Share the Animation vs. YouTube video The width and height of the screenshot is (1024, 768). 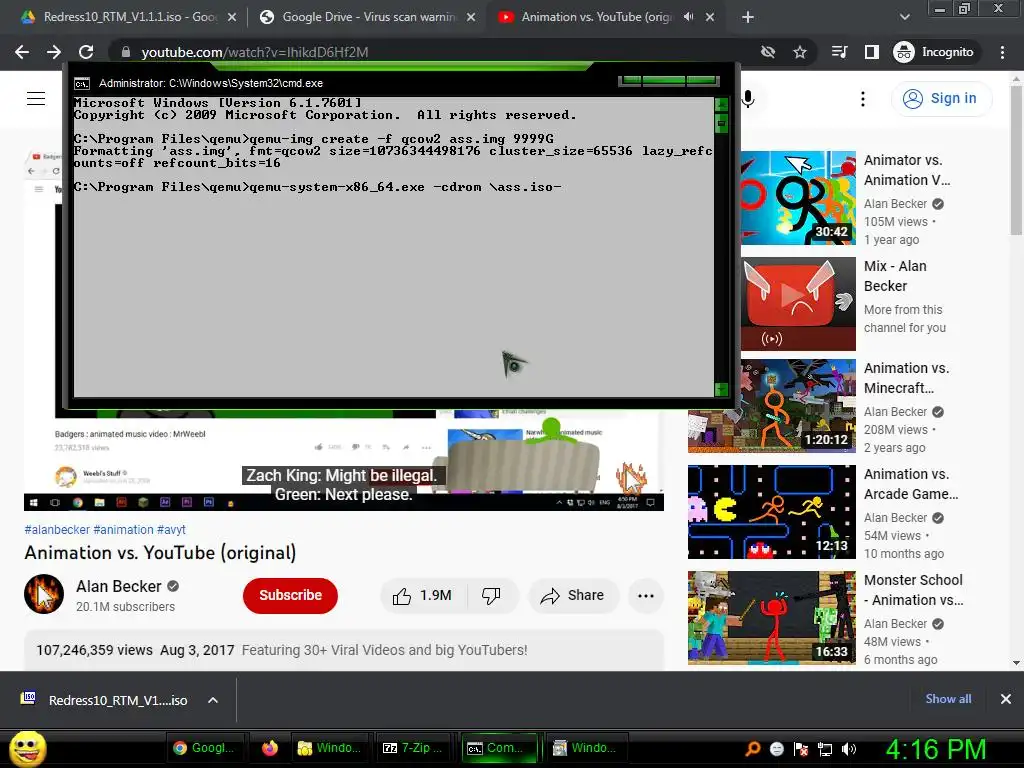(x=573, y=596)
